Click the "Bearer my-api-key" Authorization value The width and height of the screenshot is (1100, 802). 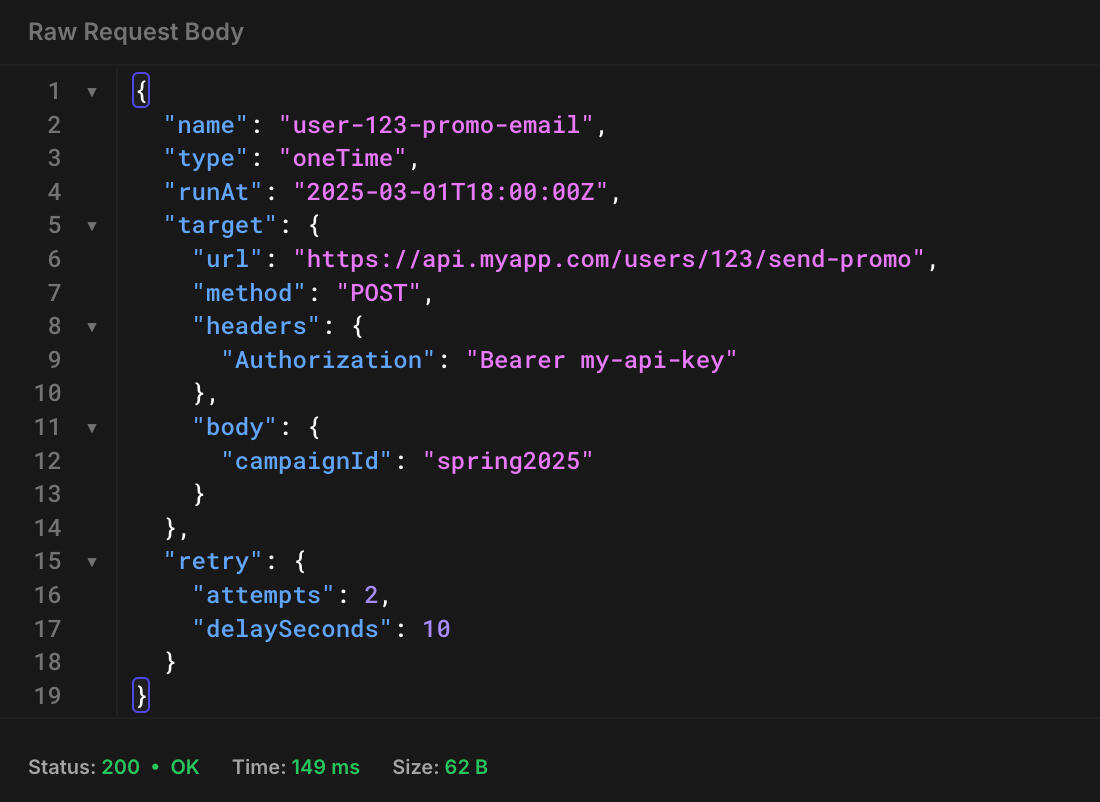pos(602,360)
